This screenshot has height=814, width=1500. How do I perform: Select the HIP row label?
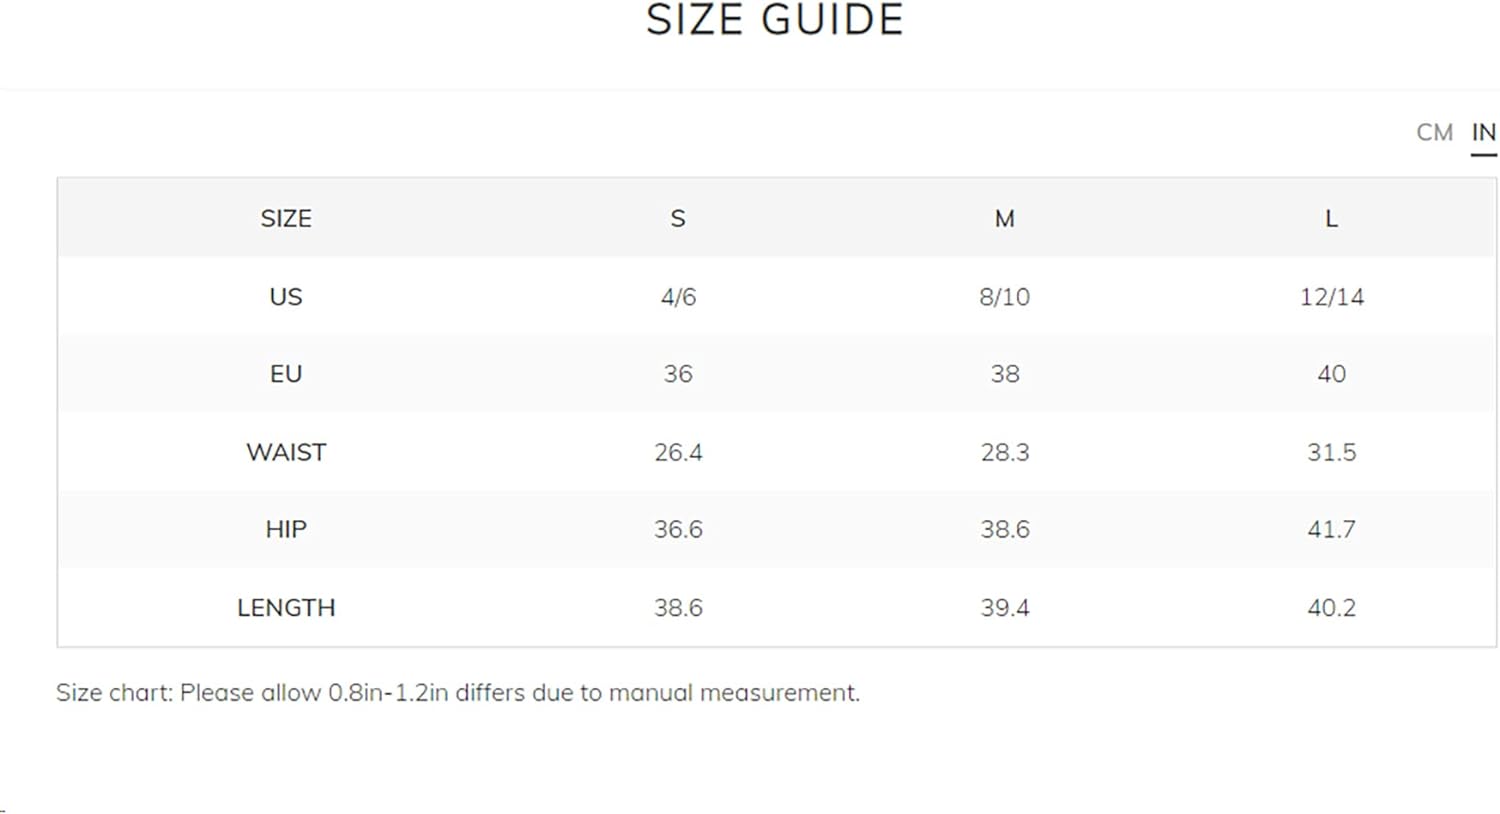coord(286,529)
